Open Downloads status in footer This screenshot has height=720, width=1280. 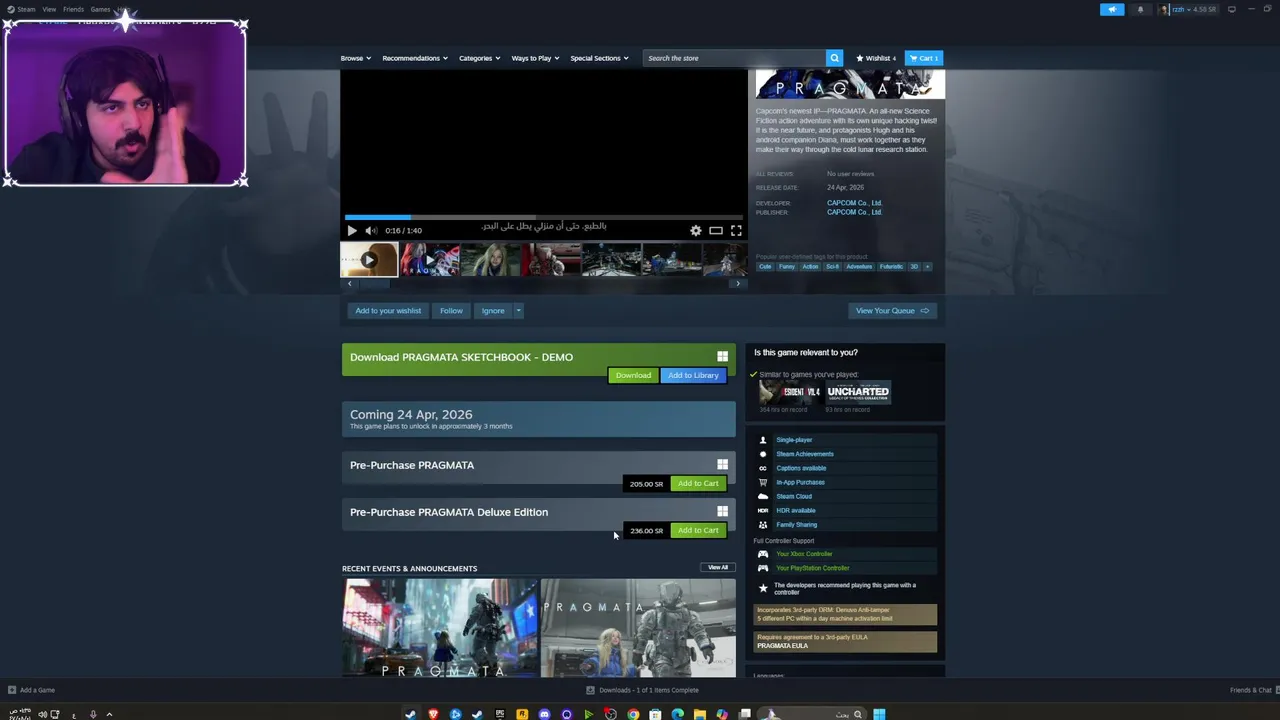pyautogui.click(x=642, y=690)
